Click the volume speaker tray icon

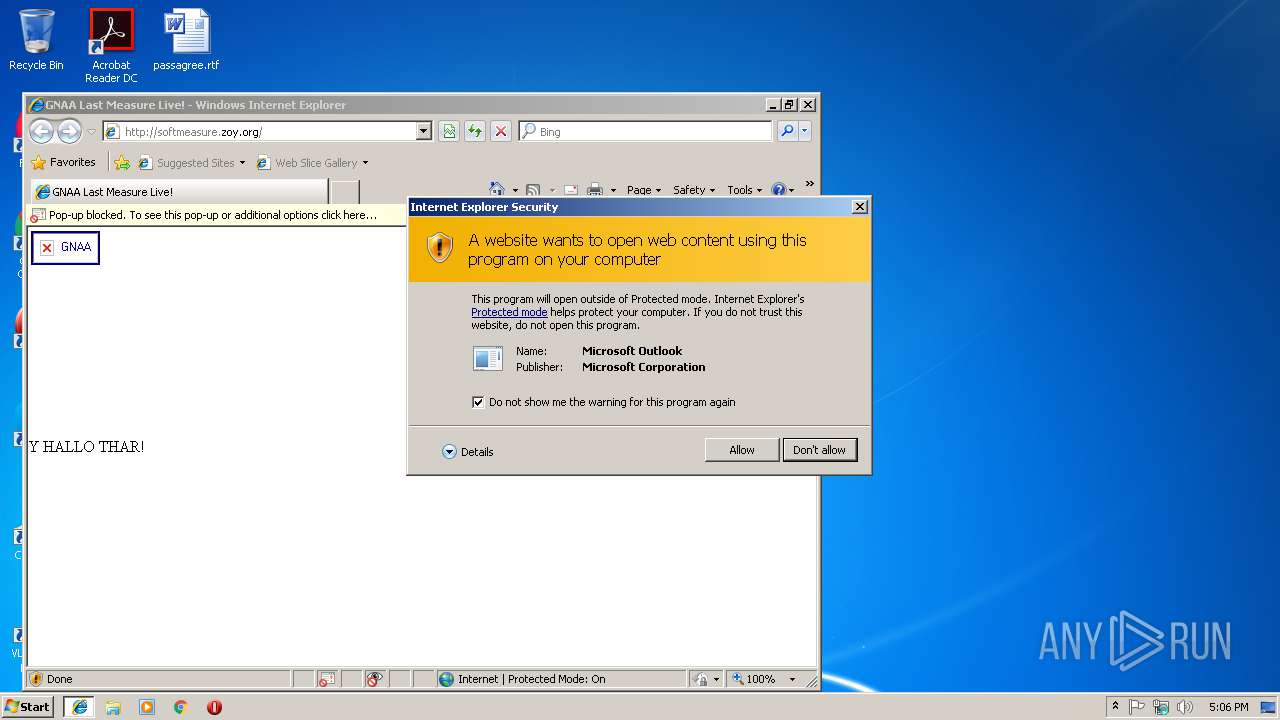coord(1185,707)
